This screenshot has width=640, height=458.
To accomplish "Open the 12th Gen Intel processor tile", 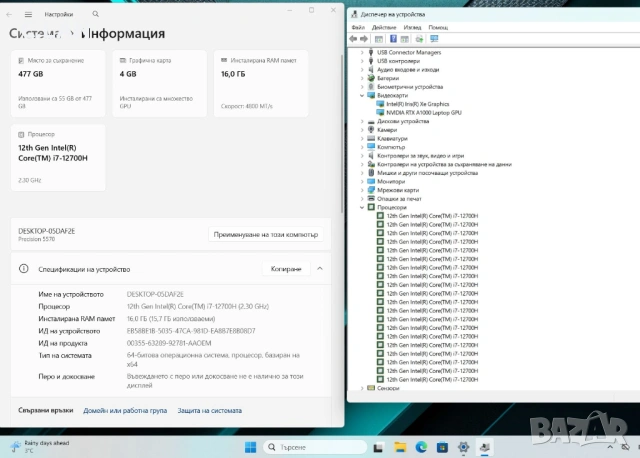I will point(58,158).
